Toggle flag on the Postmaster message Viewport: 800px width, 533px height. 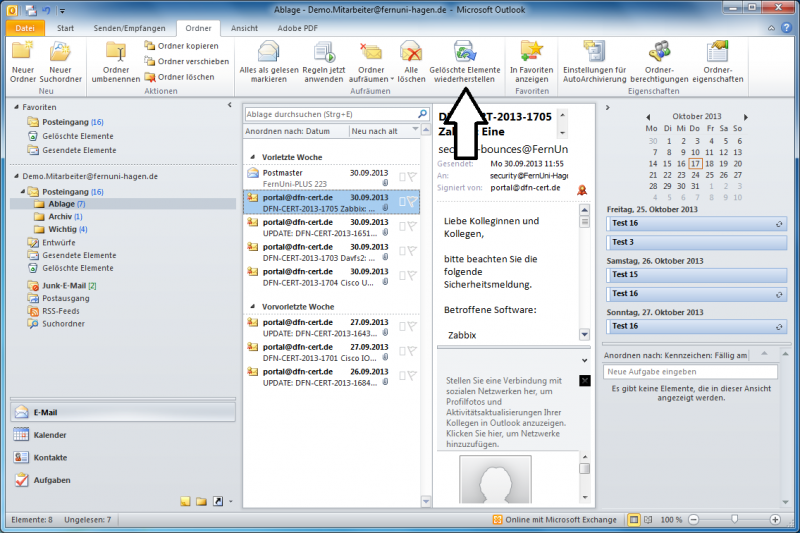point(412,176)
